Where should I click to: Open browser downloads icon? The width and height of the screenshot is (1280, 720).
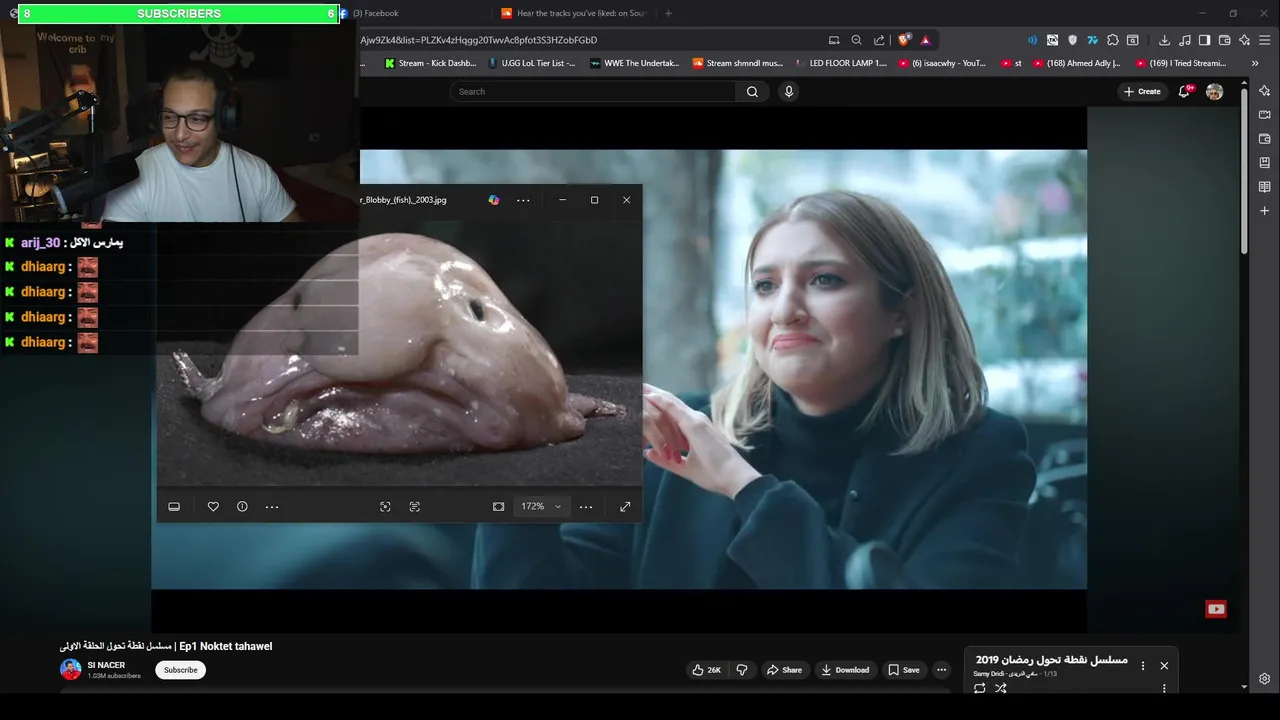tap(1164, 40)
